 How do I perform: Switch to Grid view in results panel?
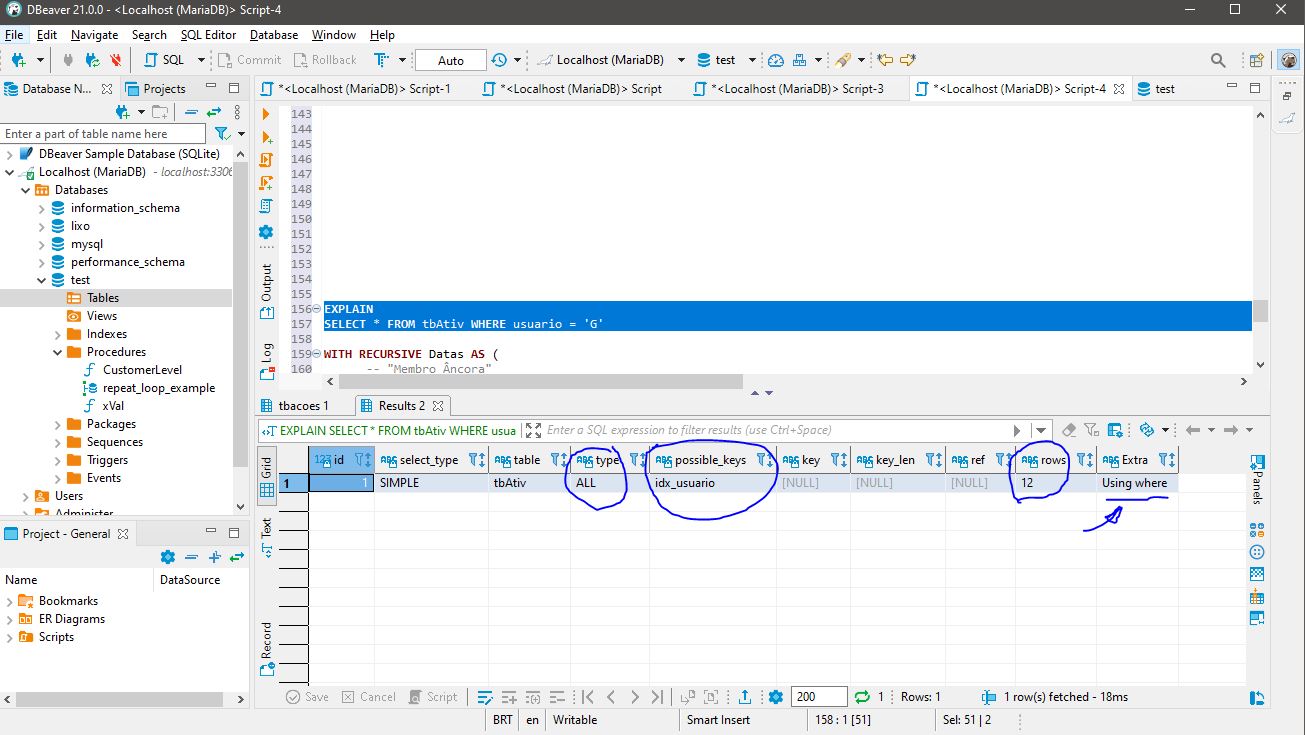click(267, 478)
